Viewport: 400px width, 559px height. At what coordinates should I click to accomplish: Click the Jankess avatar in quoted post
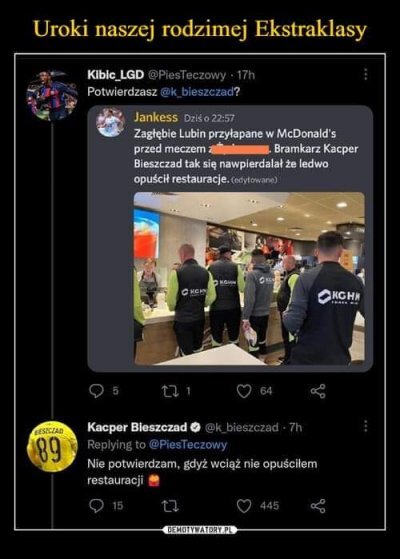111,123
